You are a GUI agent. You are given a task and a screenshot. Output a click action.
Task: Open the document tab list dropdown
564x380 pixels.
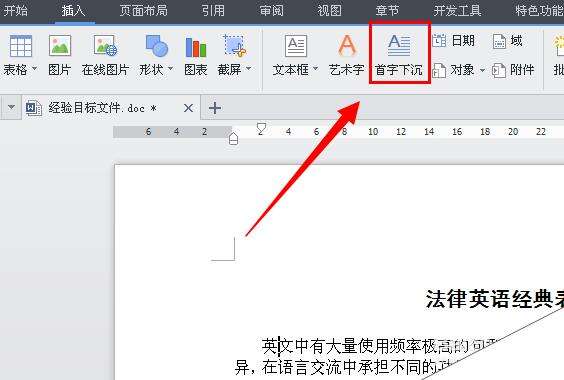coord(12,107)
